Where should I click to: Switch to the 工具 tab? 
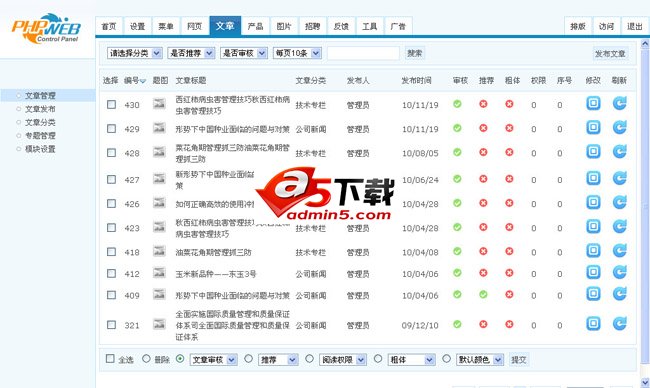point(370,26)
